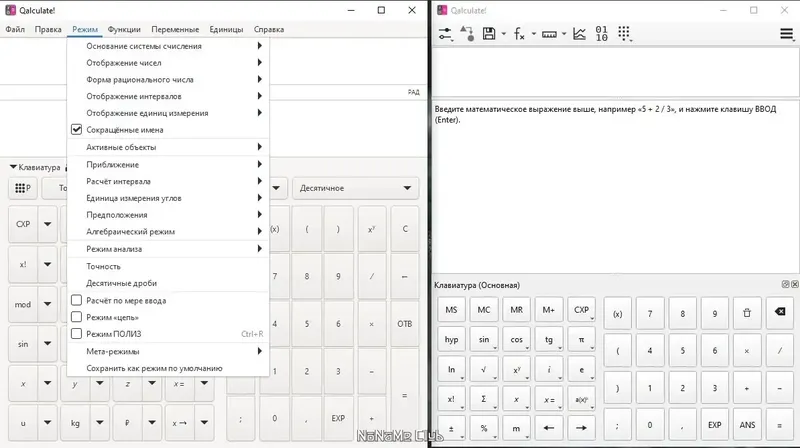
Task: Open the preferences sliders icon in right window
Action: [445, 34]
